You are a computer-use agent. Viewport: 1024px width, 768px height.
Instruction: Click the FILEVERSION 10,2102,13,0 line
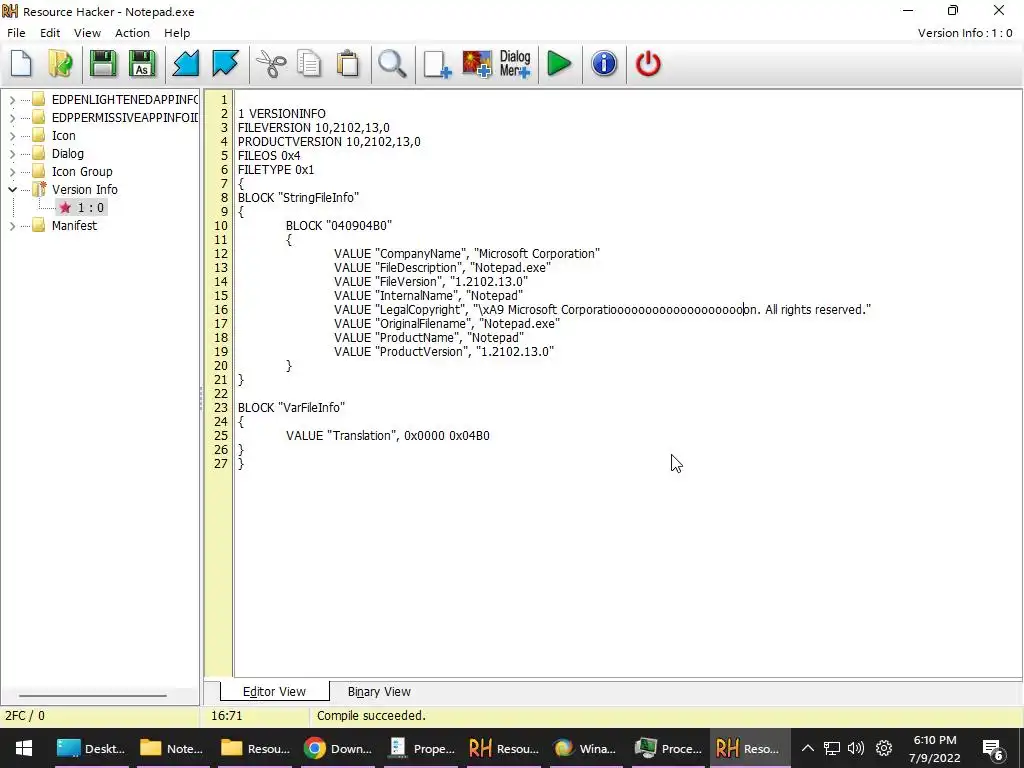(313, 127)
